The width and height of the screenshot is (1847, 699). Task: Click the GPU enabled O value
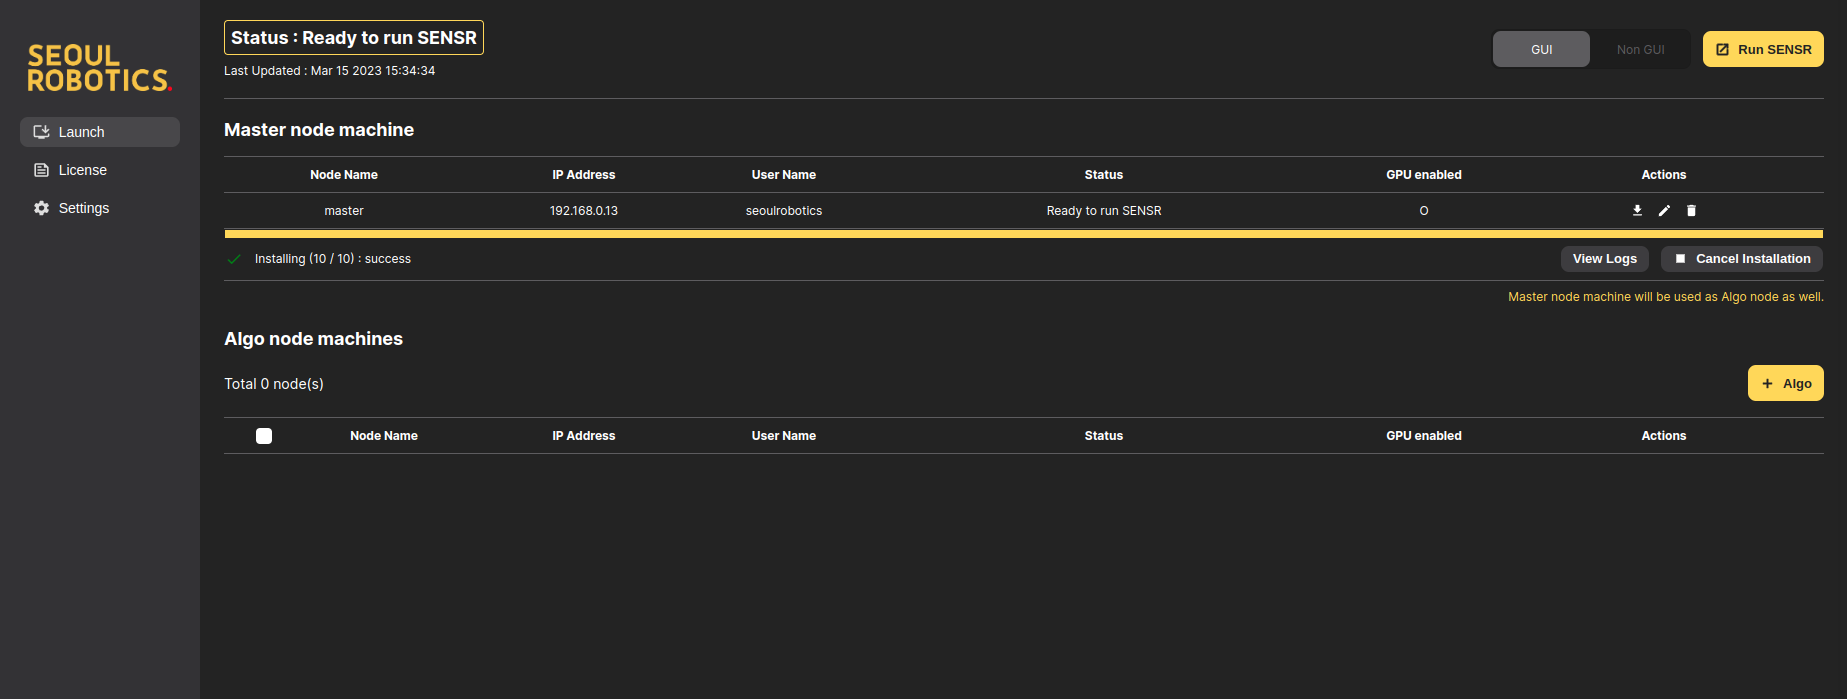1424,211
